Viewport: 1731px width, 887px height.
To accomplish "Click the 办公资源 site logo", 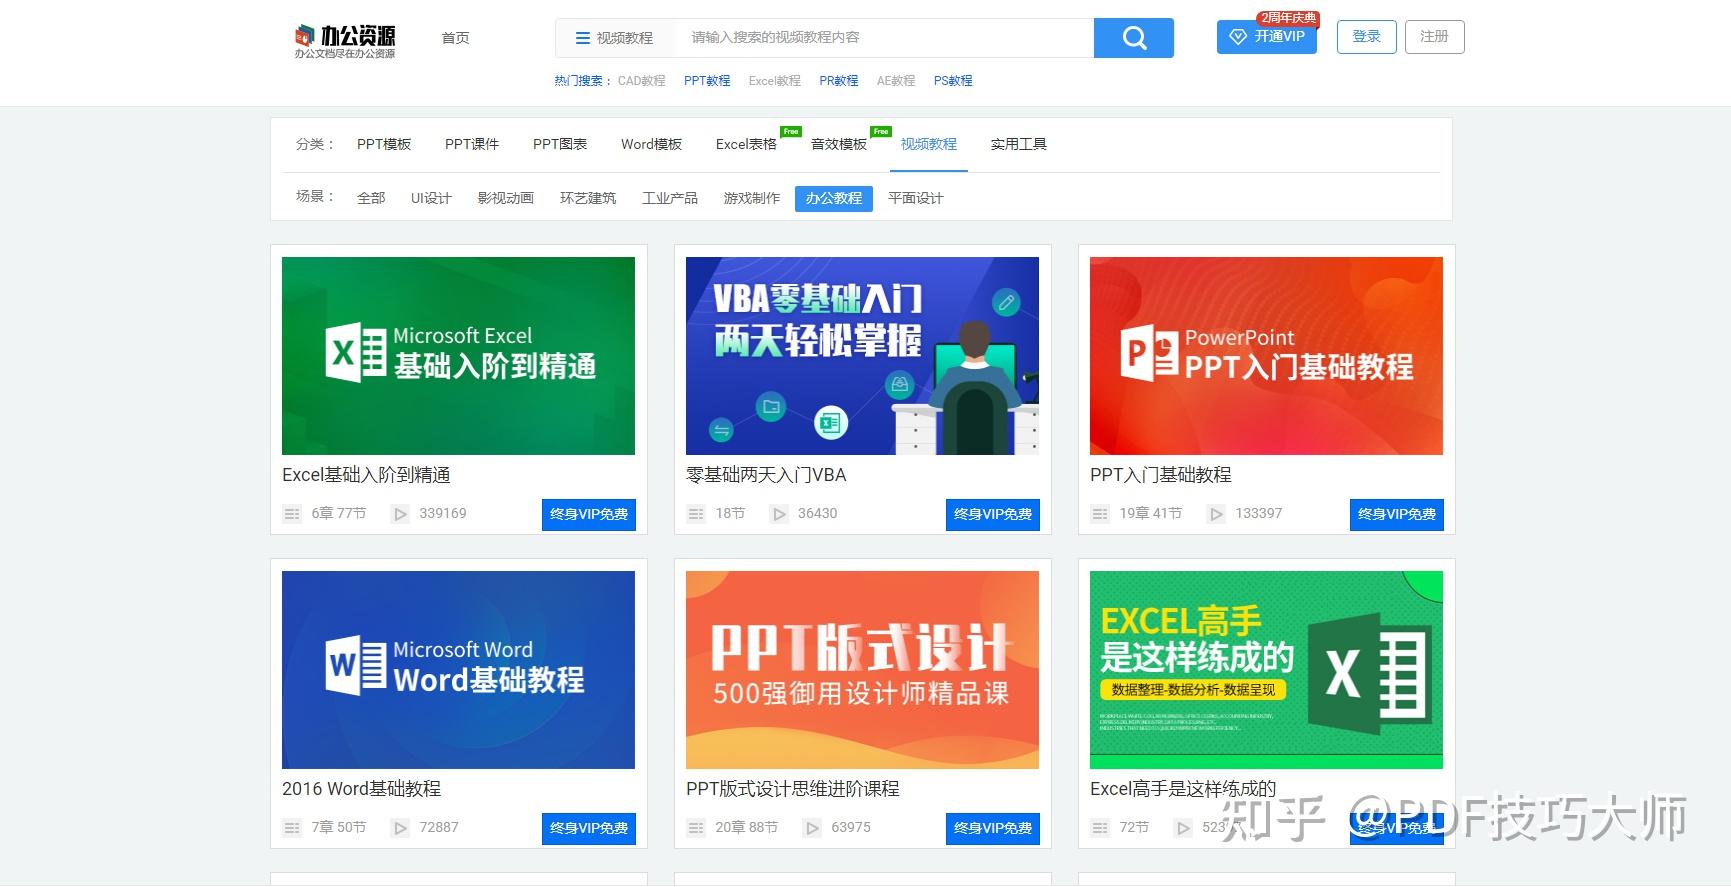I will point(345,41).
